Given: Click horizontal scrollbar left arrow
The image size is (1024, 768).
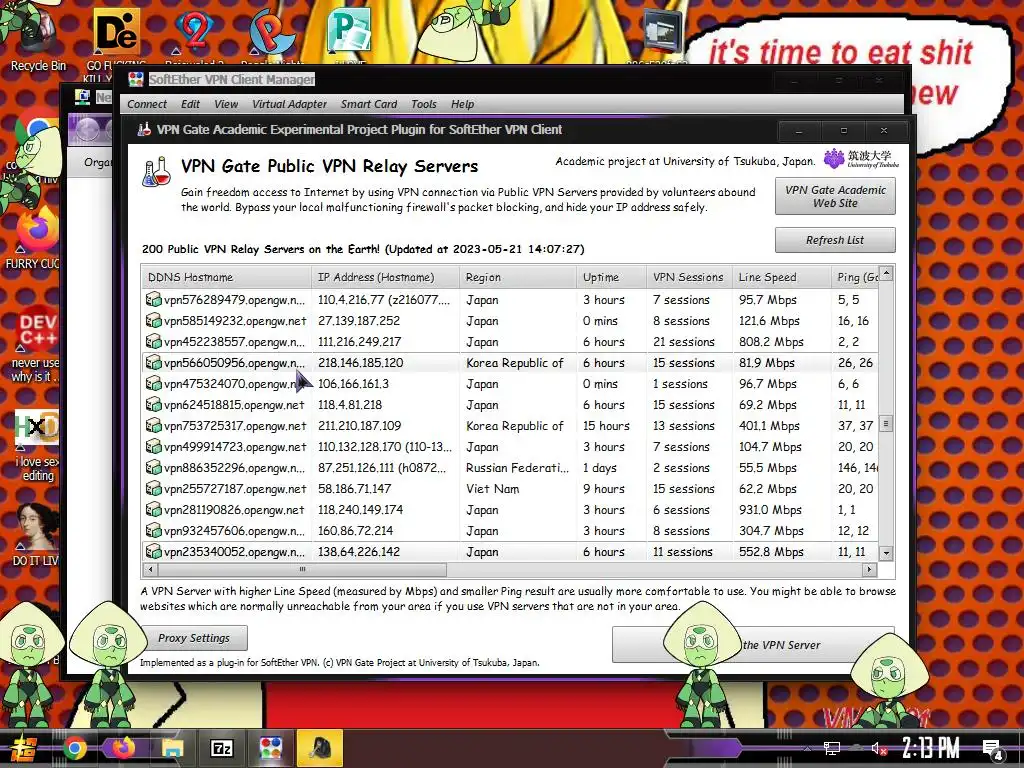Looking at the screenshot, I should click(150, 569).
